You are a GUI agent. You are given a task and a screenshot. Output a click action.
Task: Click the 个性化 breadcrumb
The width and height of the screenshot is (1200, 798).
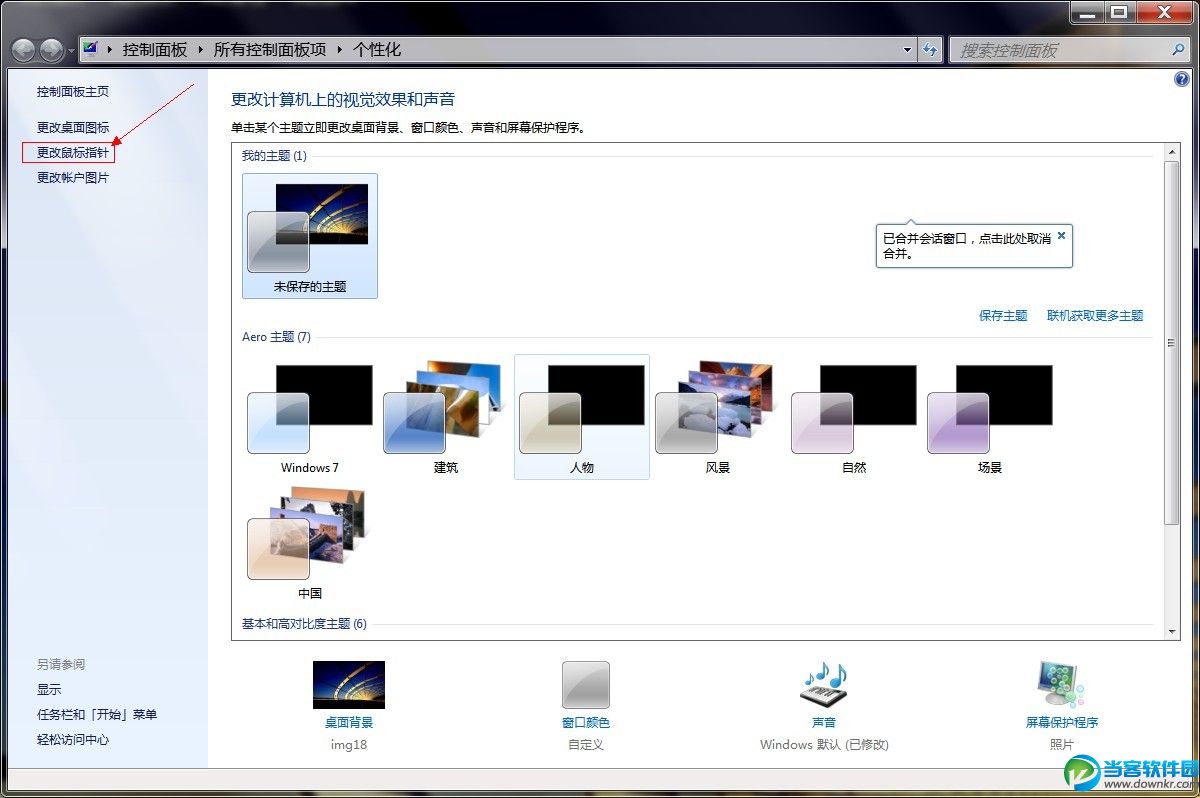click(377, 49)
